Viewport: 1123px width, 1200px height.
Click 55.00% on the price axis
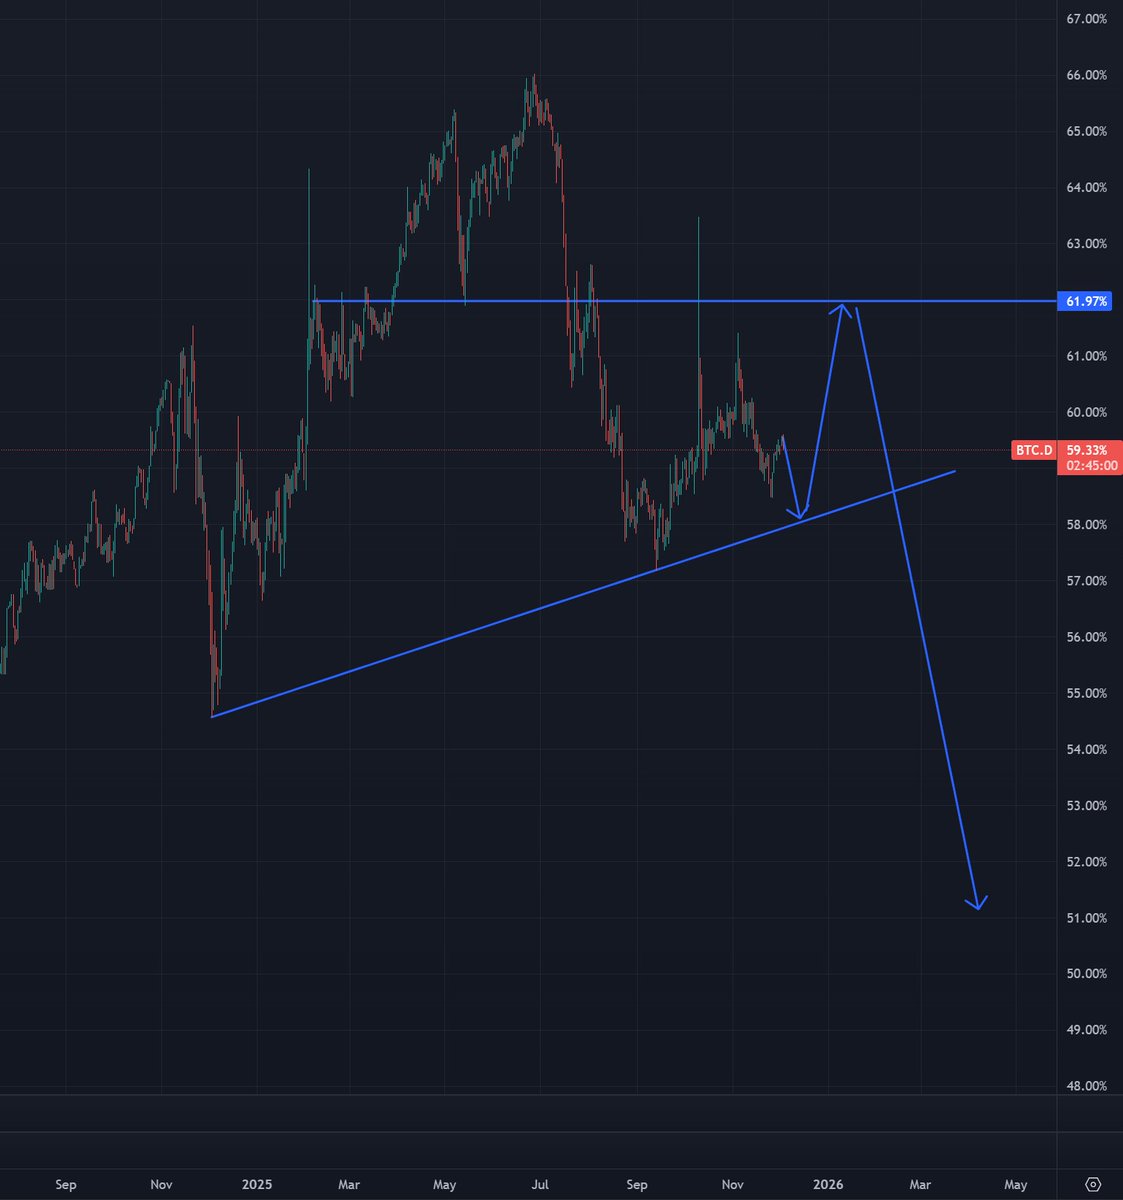pyautogui.click(x=1085, y=693)
